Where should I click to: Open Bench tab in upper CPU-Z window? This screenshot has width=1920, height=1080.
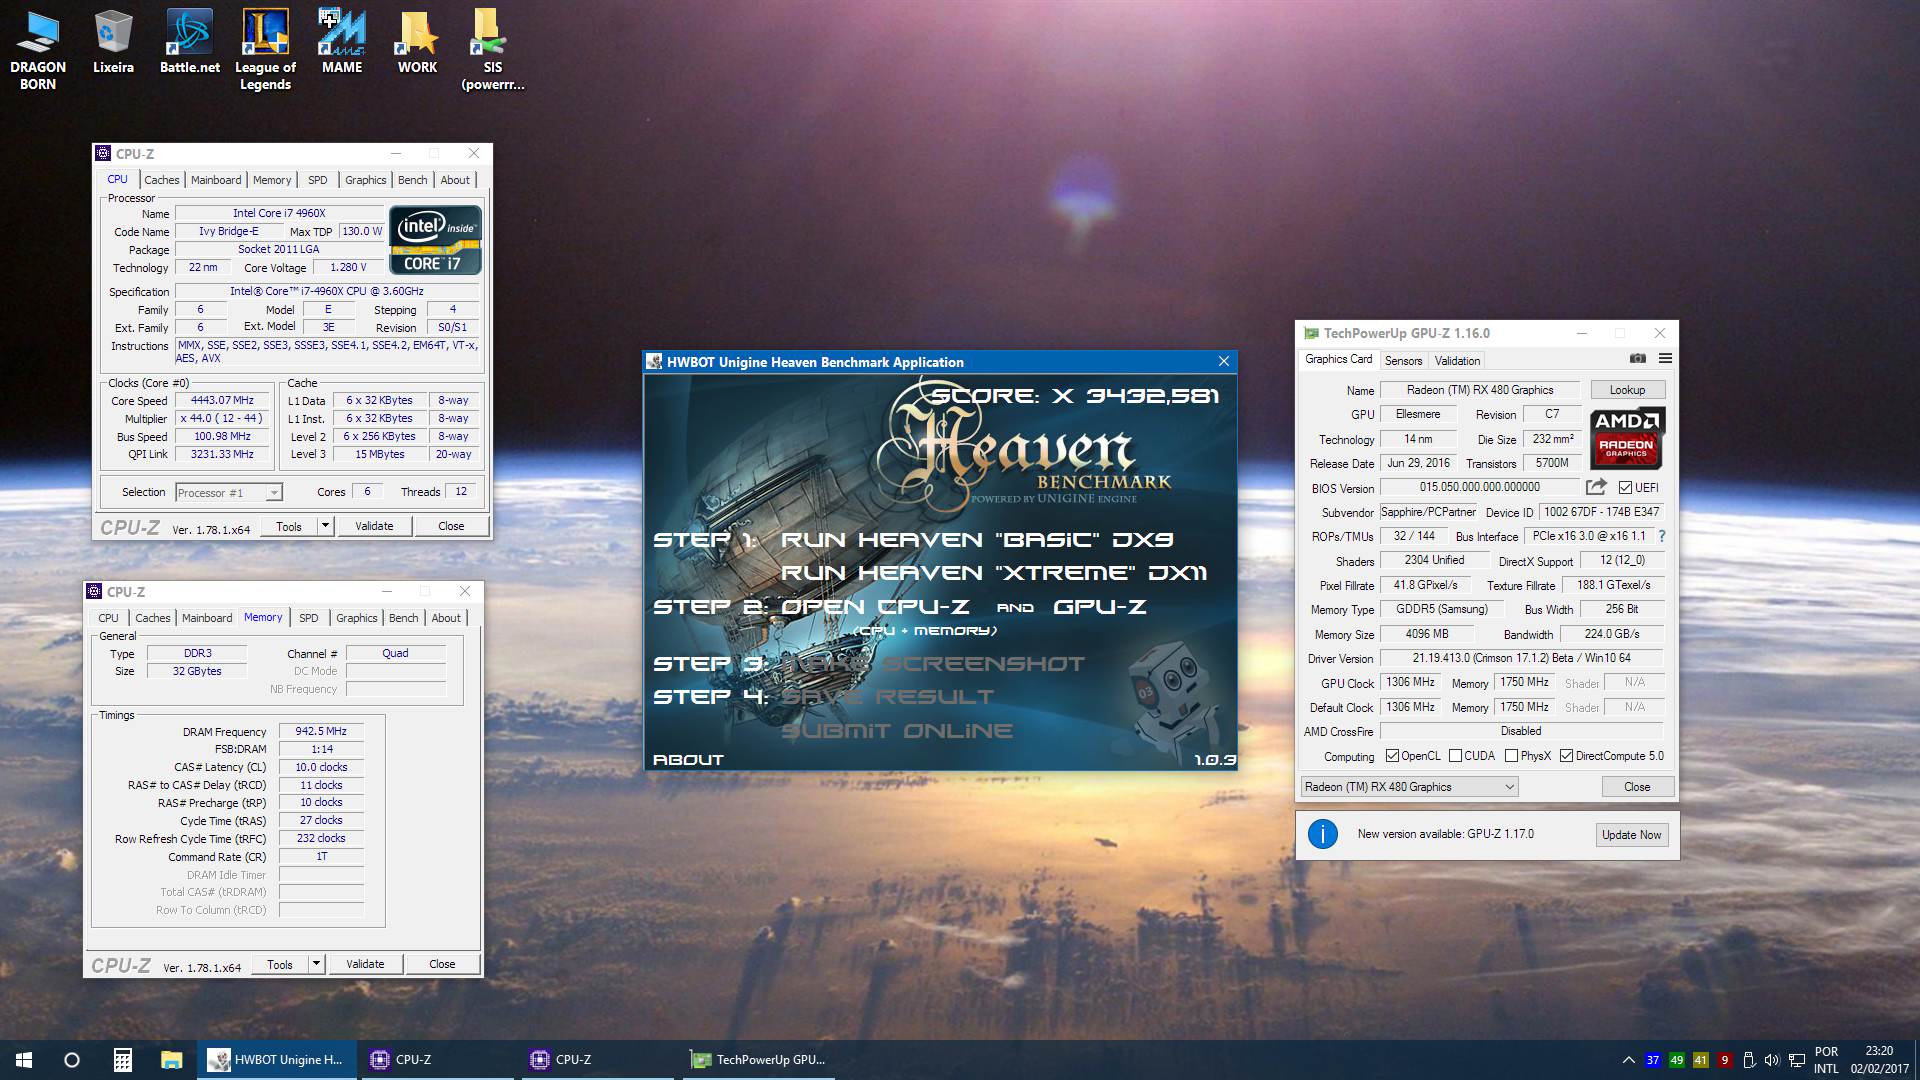point(412,180)
